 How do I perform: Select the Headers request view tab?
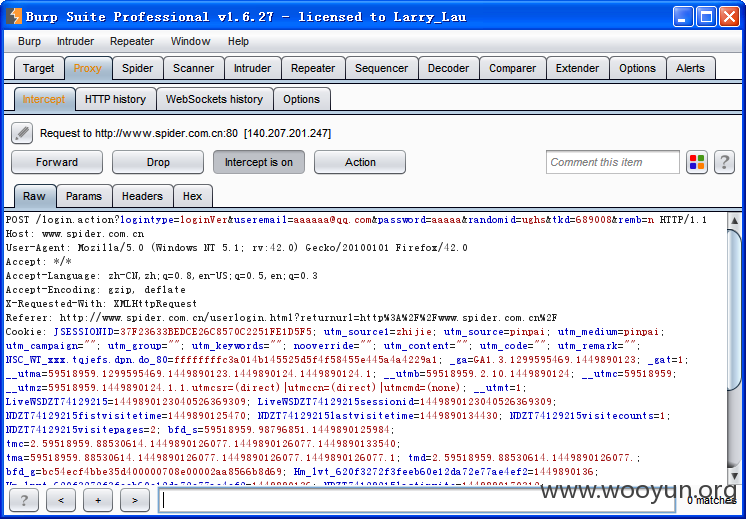[142, 196]
